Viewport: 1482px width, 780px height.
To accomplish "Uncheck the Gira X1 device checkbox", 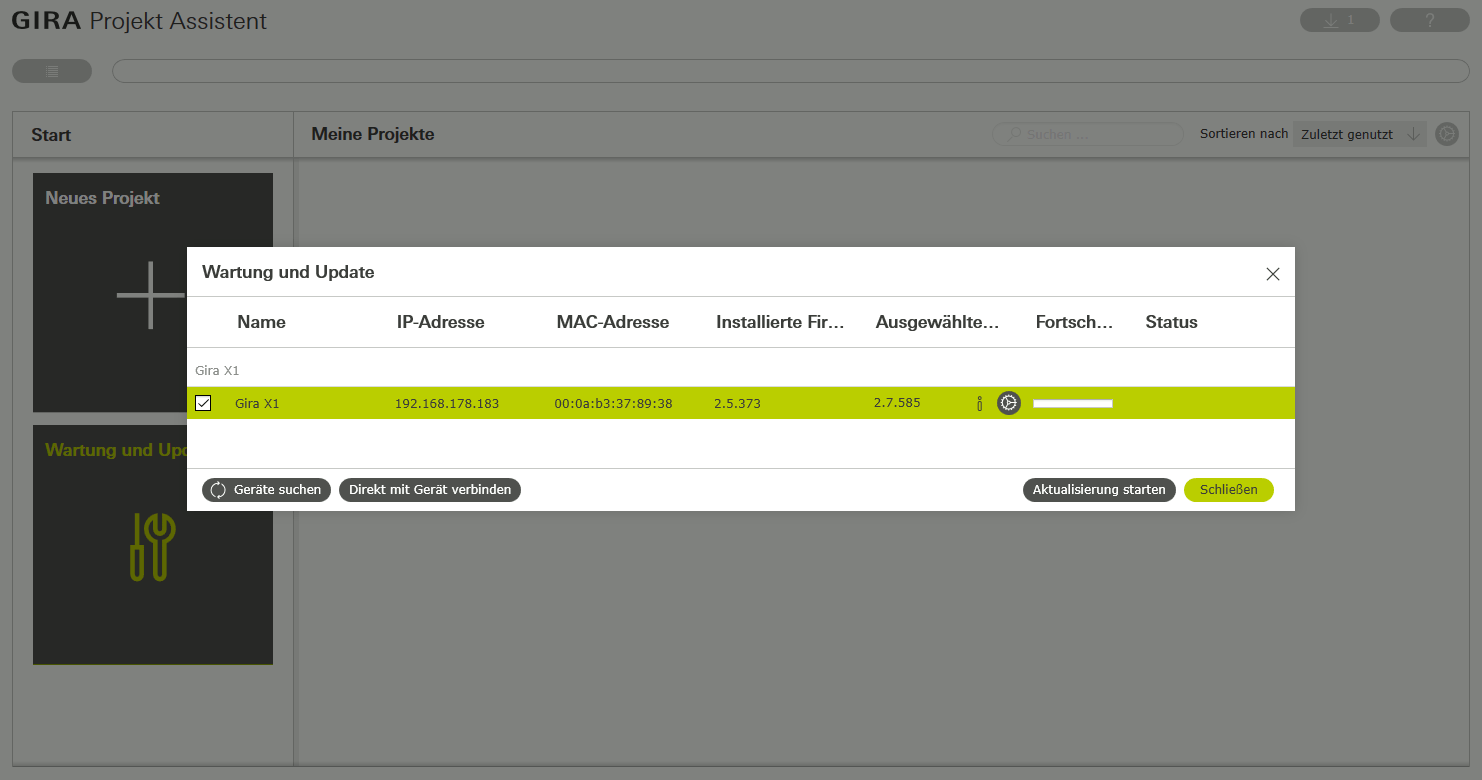I will point(203,403).
